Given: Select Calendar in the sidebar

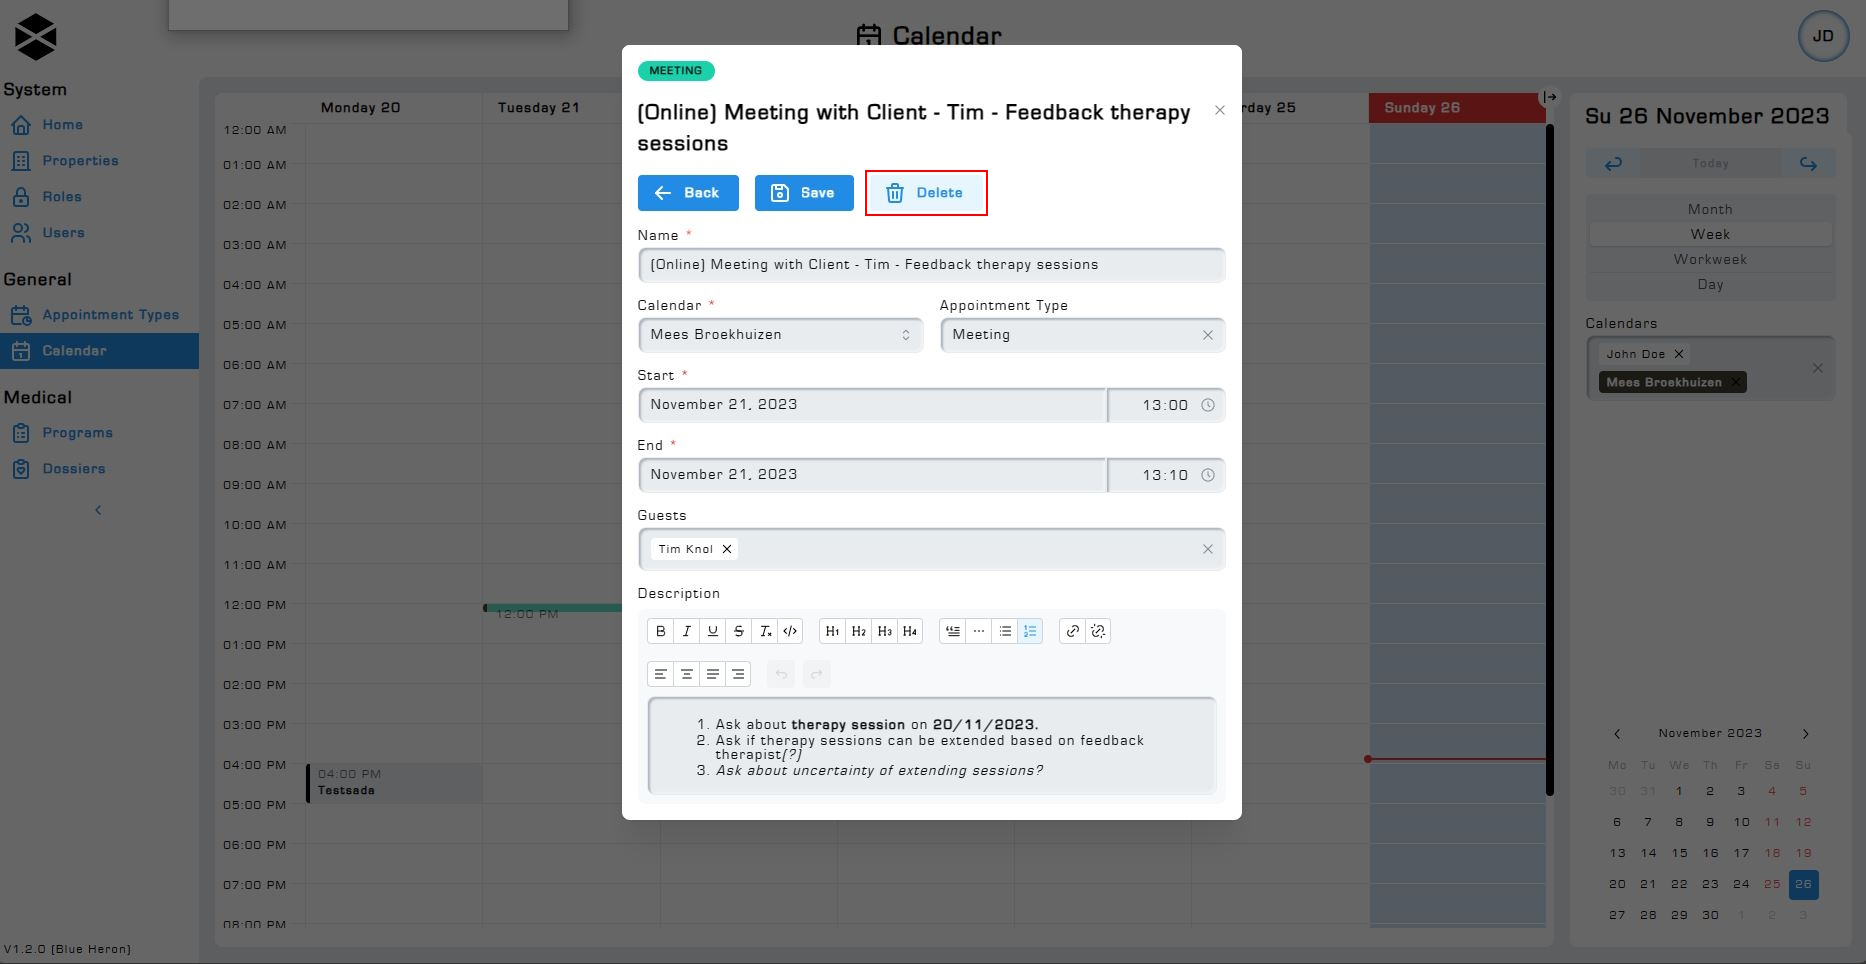Looking at the screenshot, I should coord(99,351).
